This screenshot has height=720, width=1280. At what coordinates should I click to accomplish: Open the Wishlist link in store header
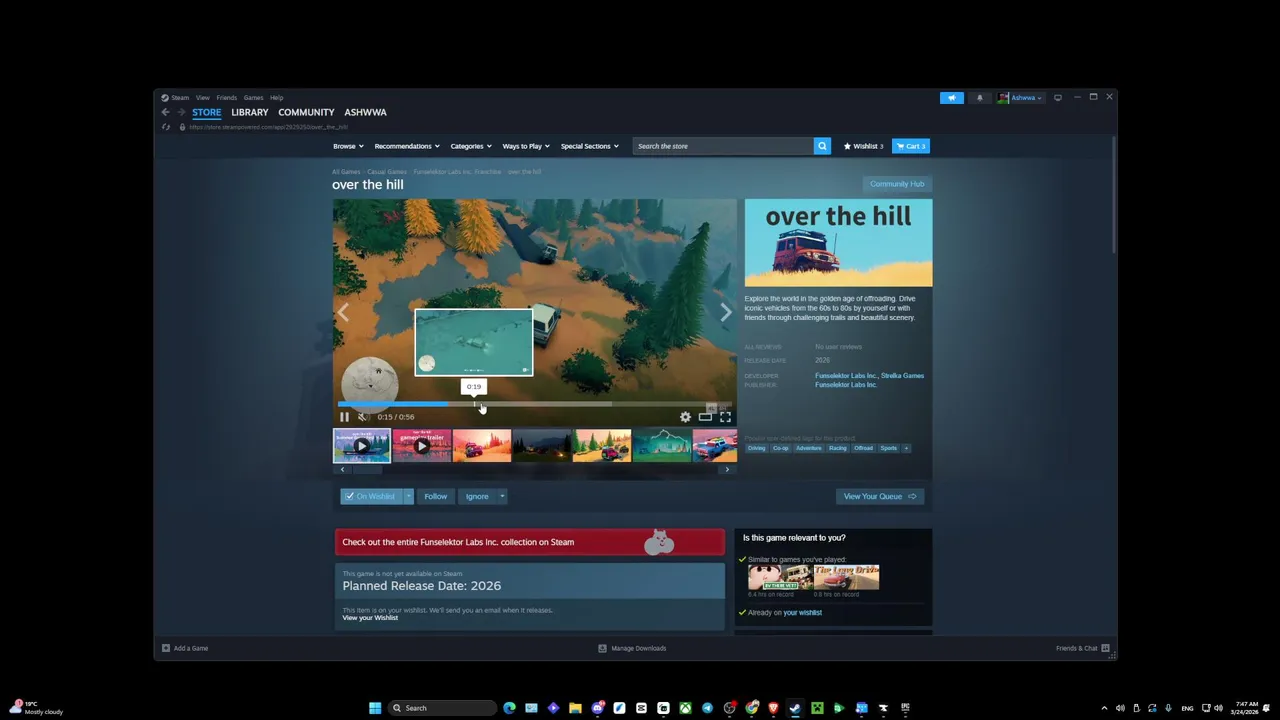tap(863, 146)
